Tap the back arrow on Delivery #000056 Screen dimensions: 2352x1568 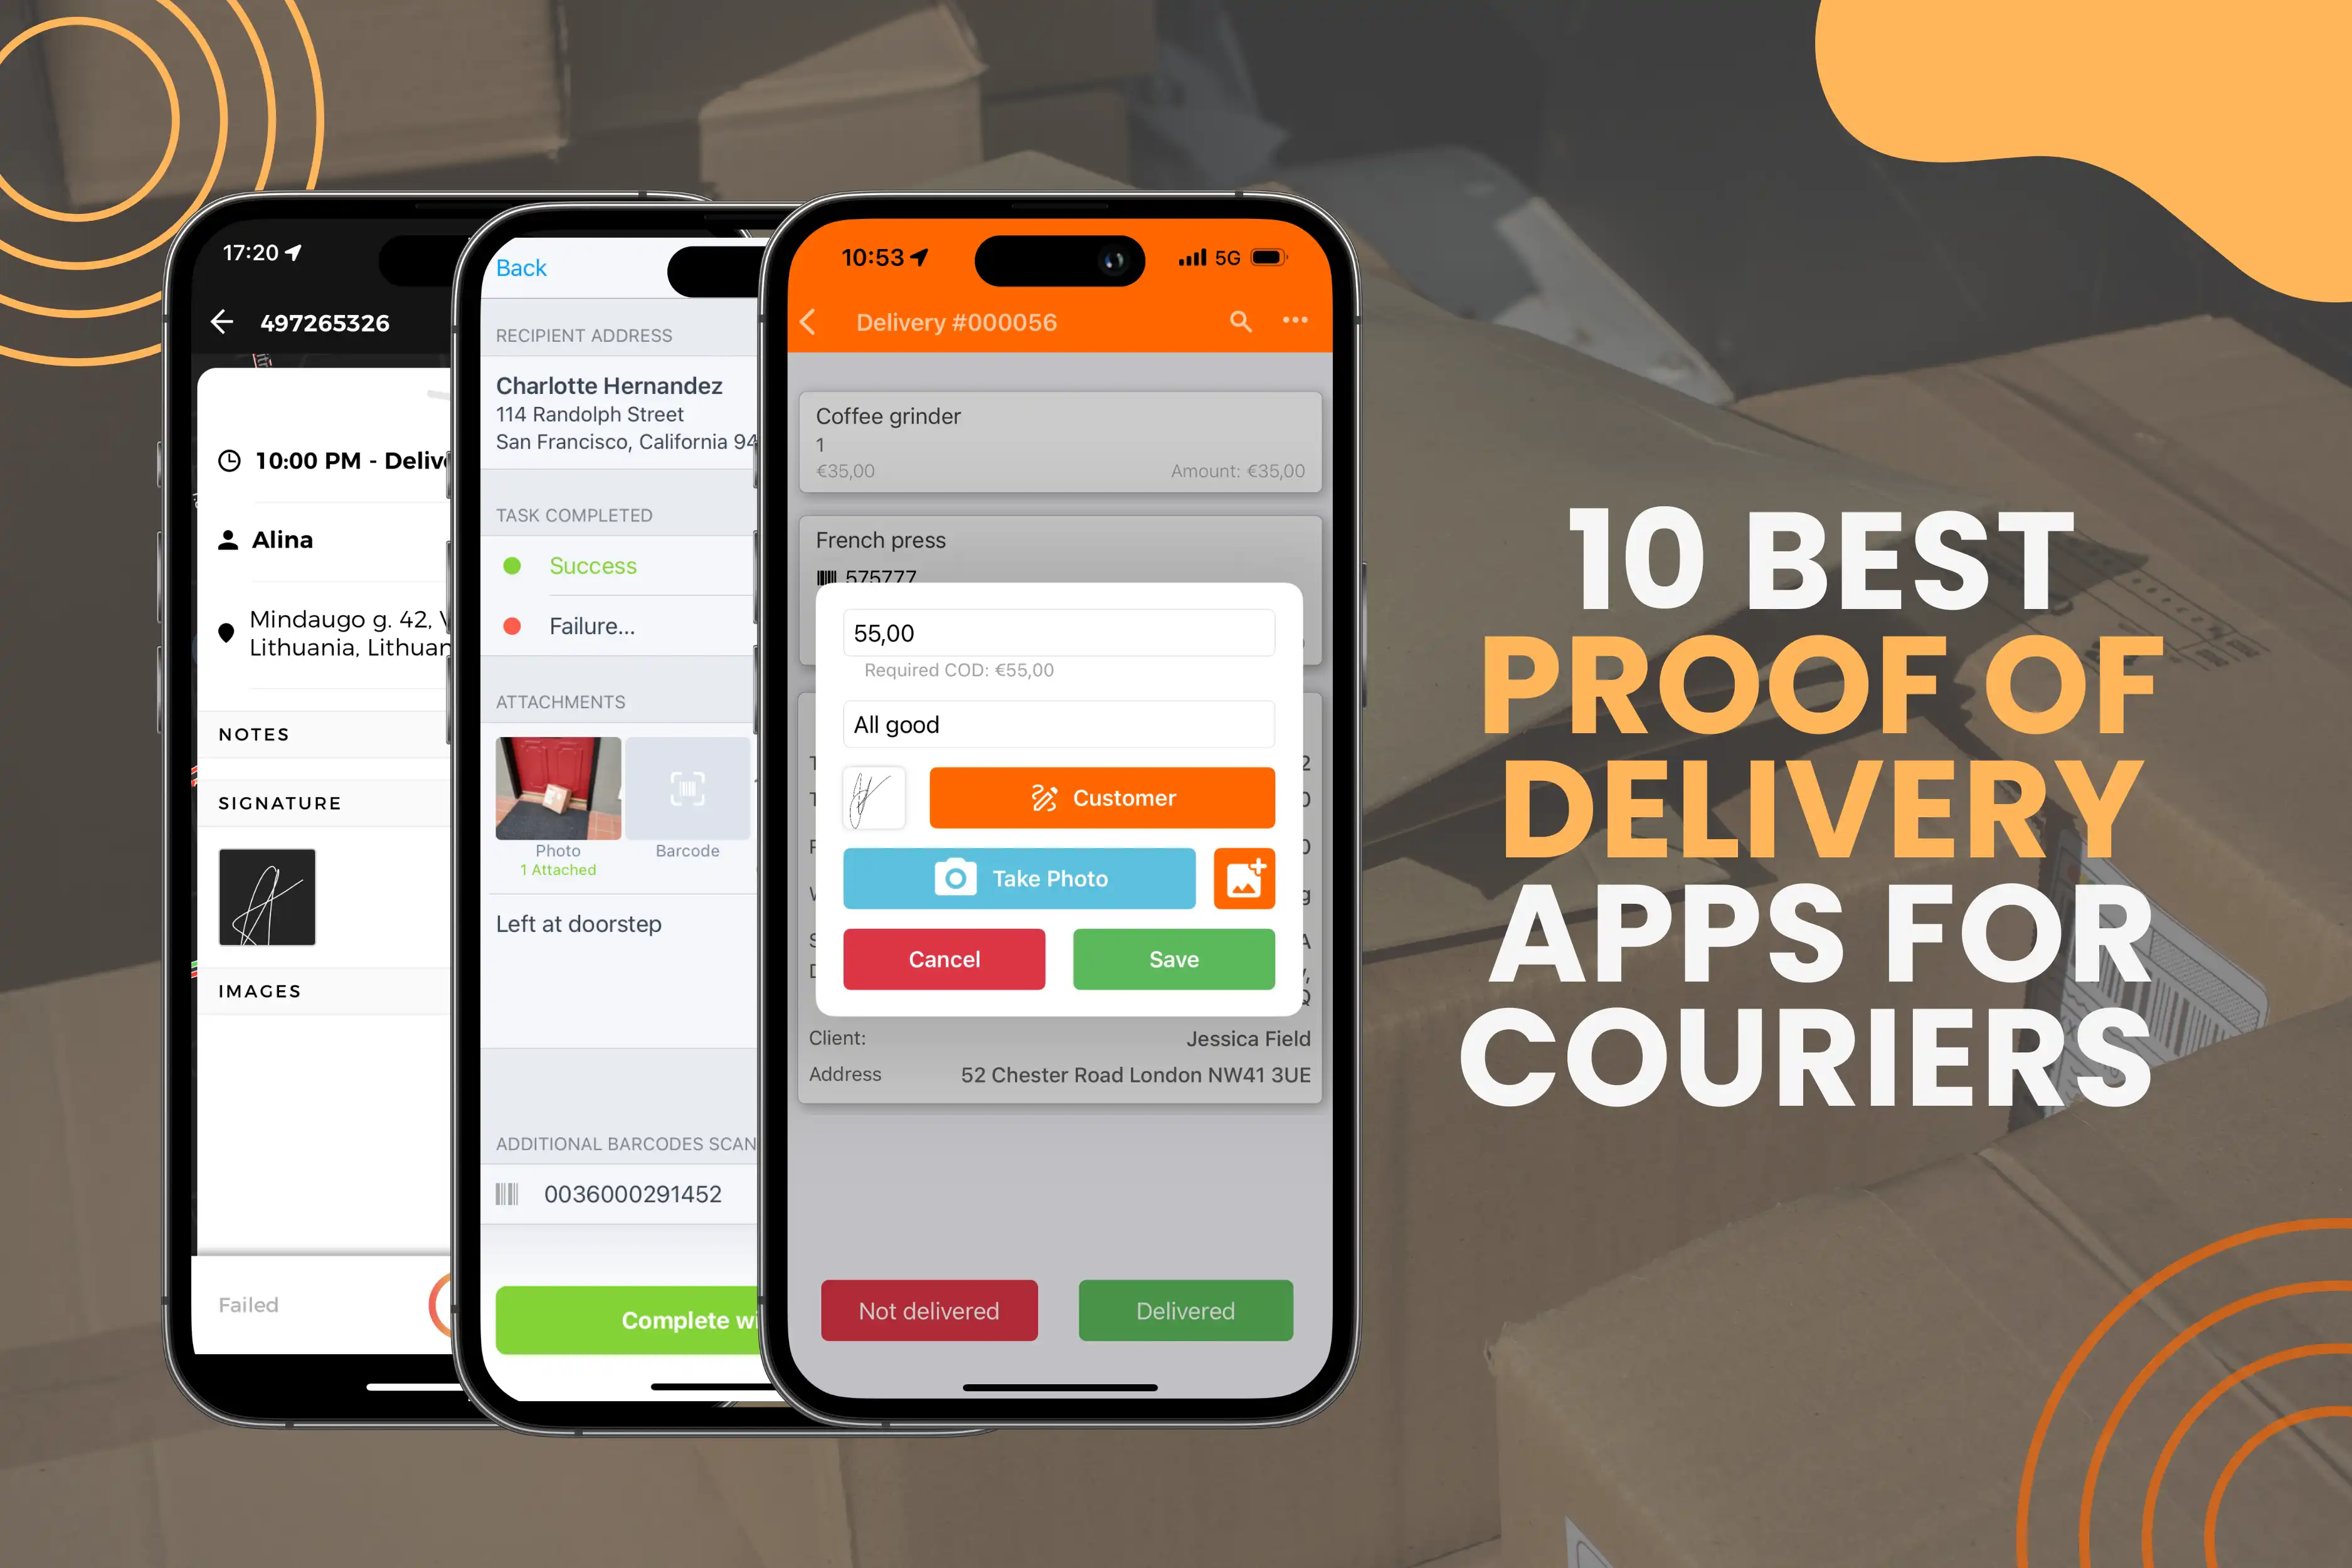(x=810, y=320)
